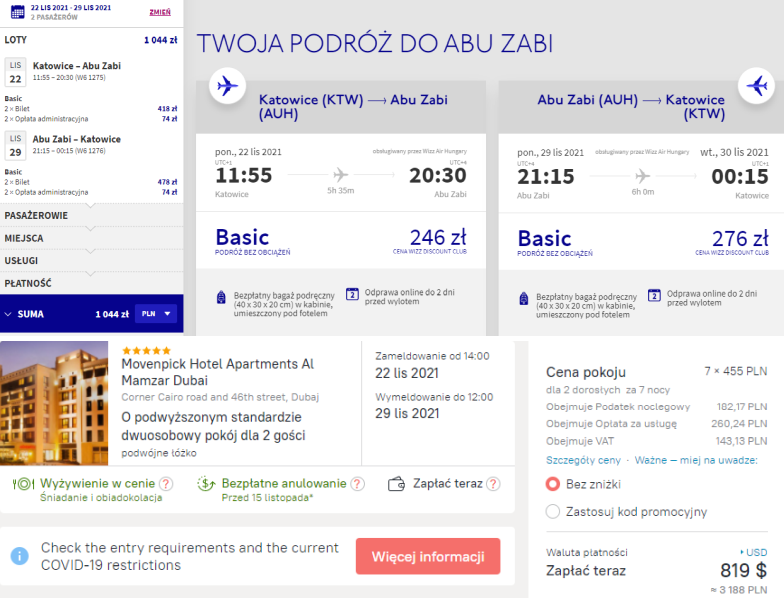This screenshot has height=601, width=784.
Task: Click the Więcej informacji button
Action: click(428, 556)
